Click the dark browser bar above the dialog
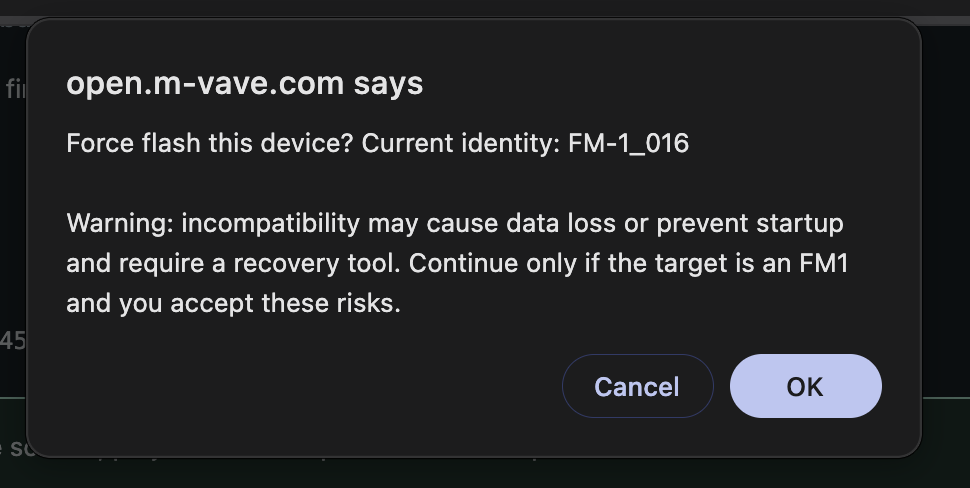This screenshot has width=970, height=488. coord(485,7)
